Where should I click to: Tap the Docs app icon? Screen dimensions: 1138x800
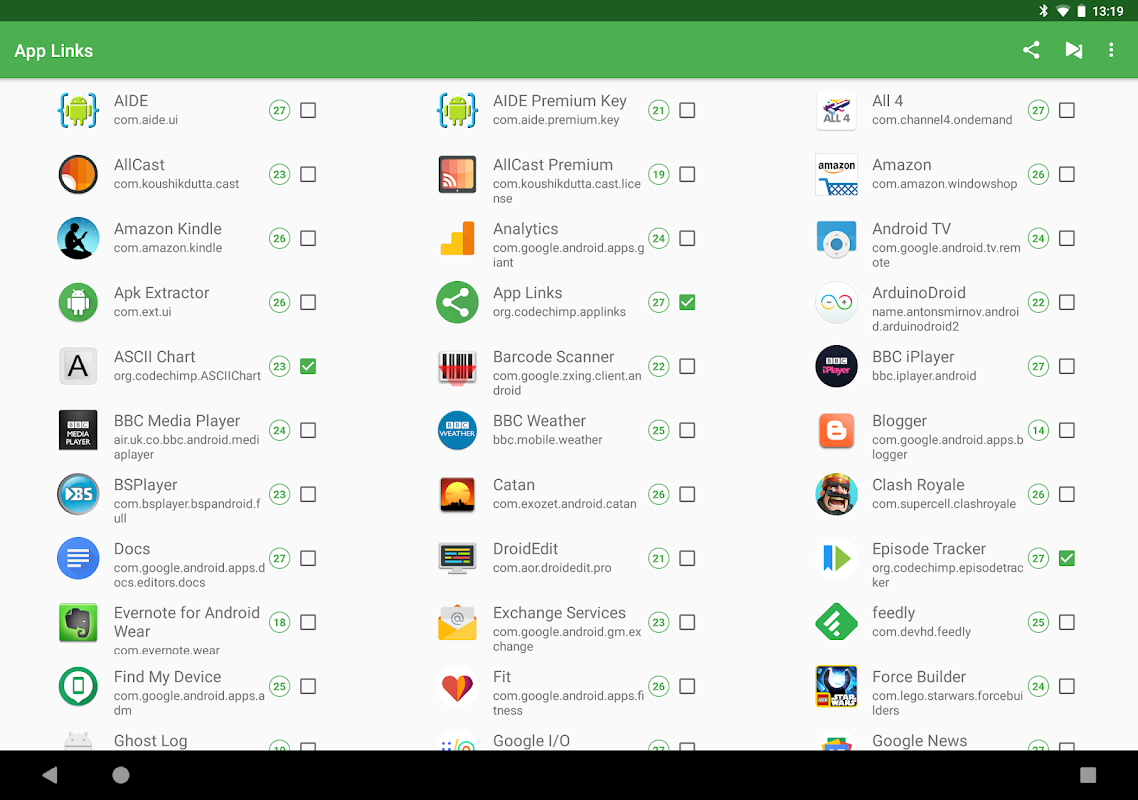click(78, 558)
